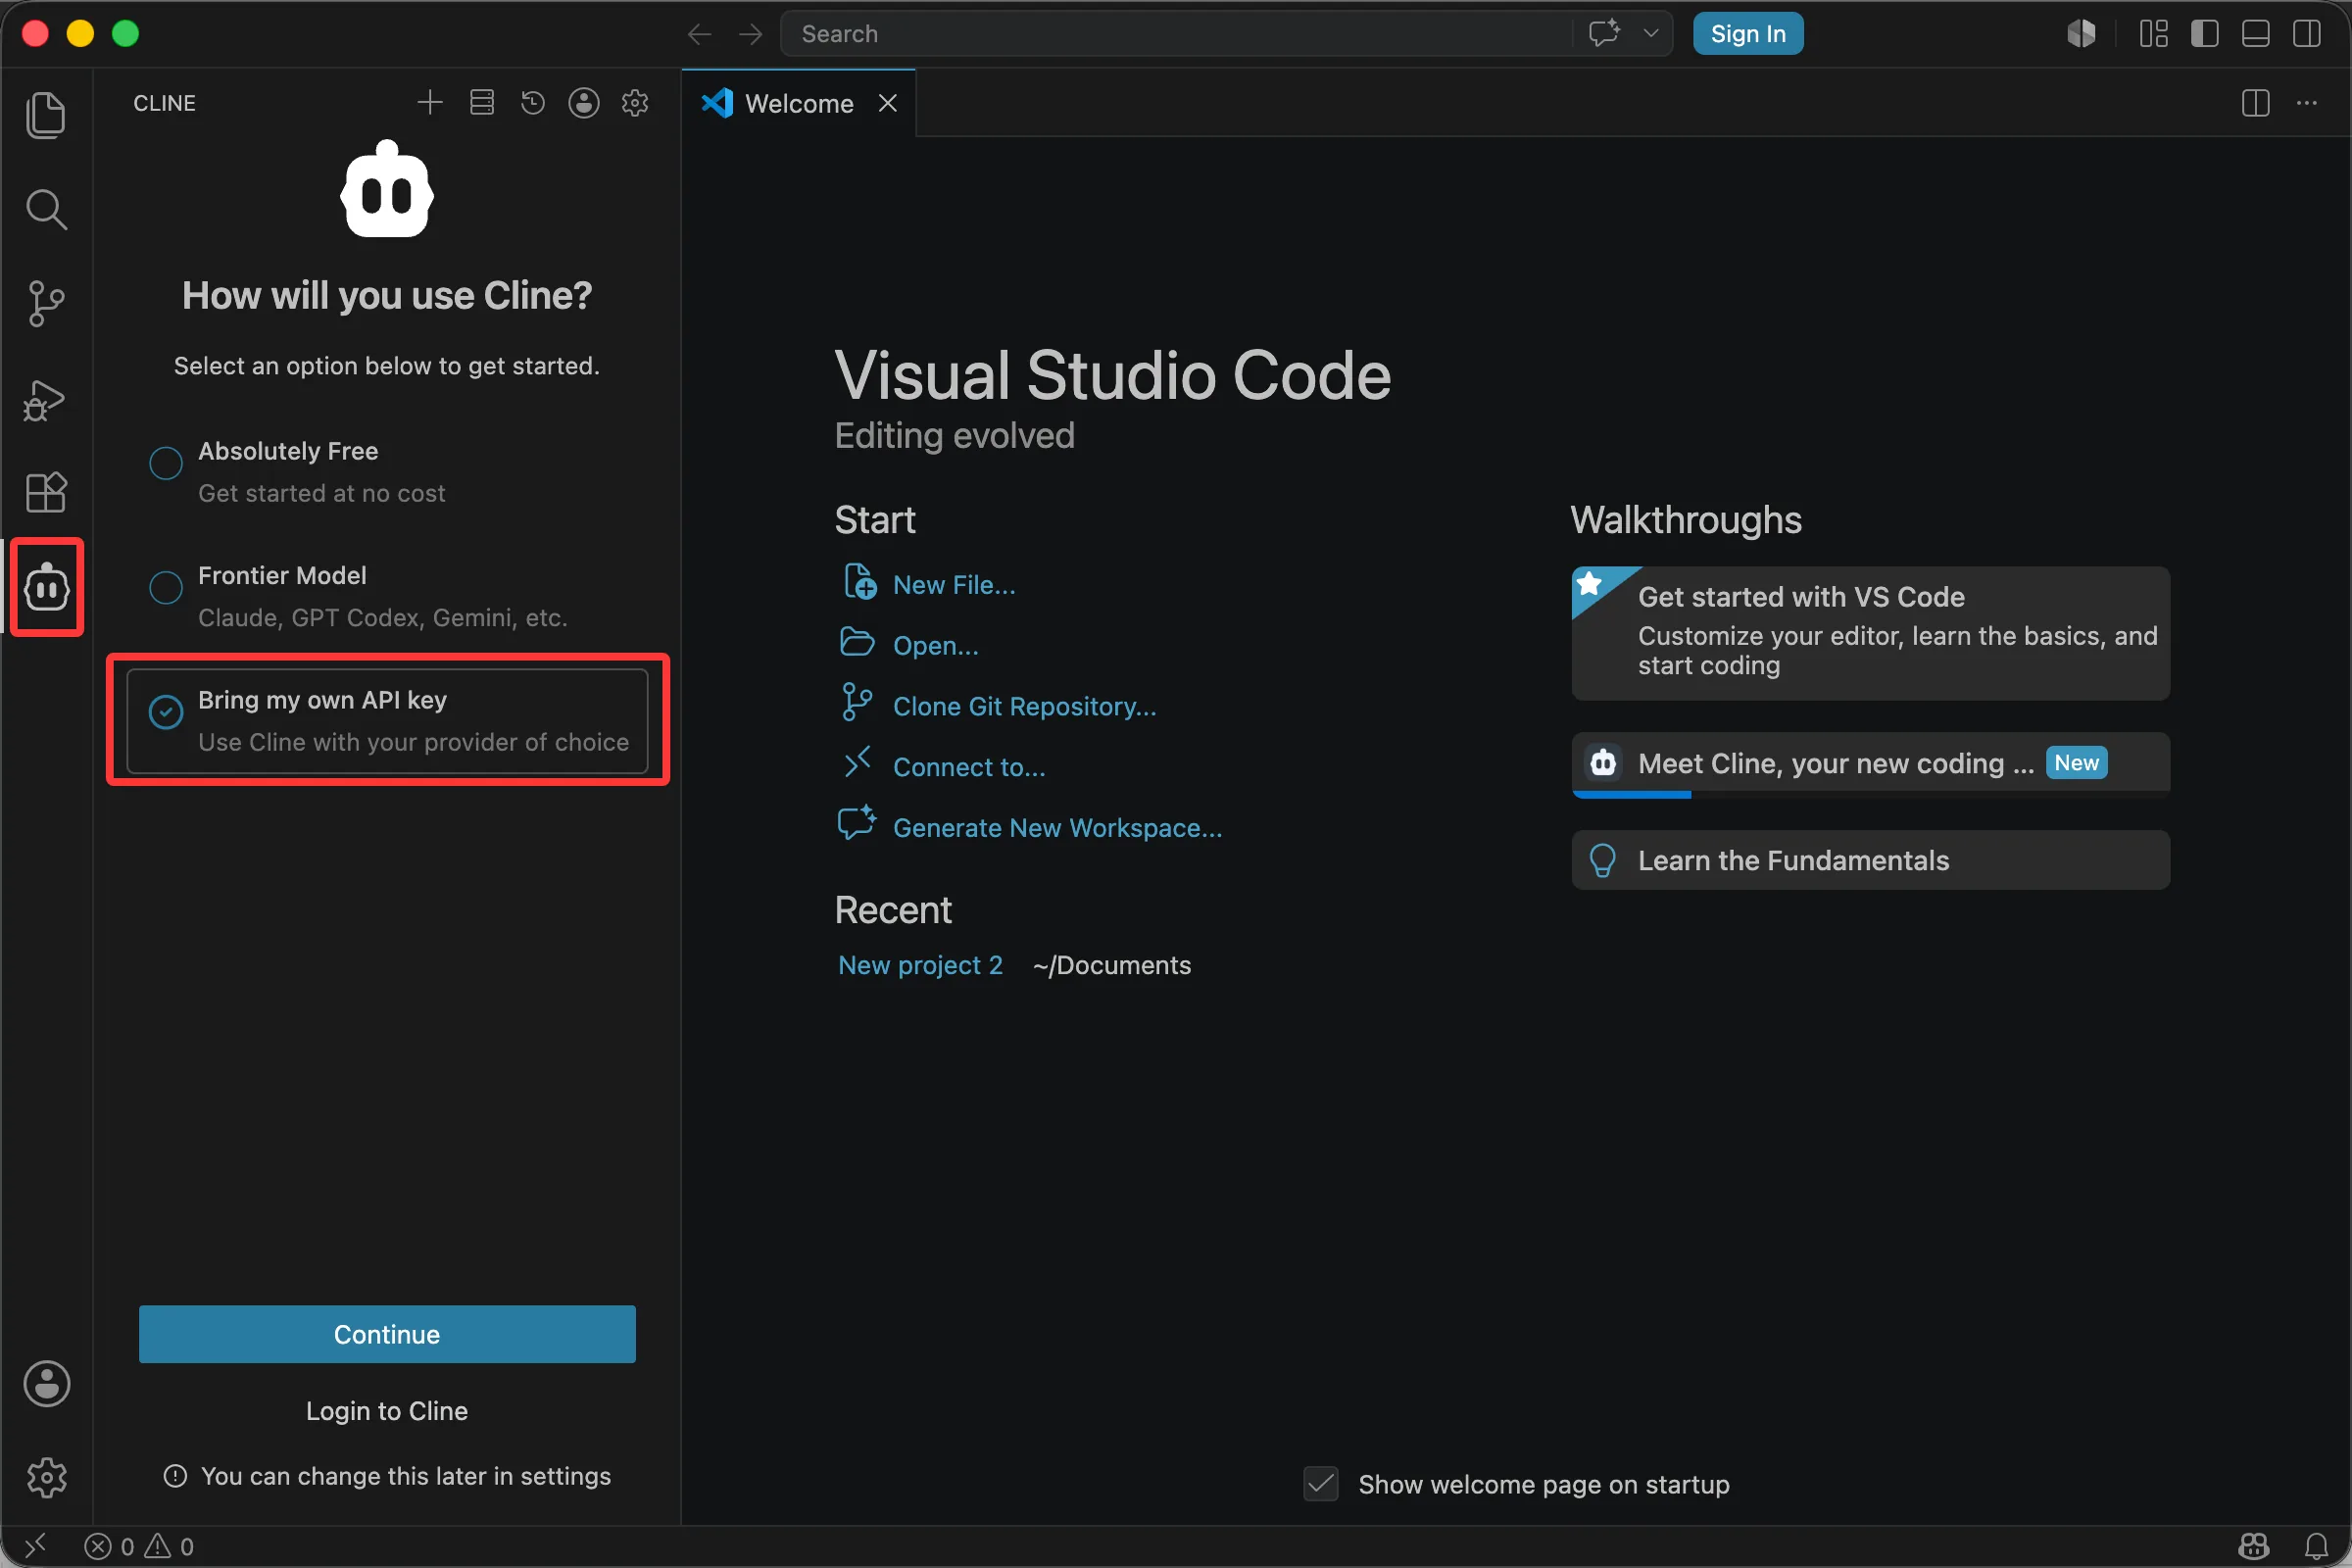The height and width of the screenshot is (1568, 2352).
Task: Click Login to Cline
Action: pyautogui.click(x=387, y=1411)
